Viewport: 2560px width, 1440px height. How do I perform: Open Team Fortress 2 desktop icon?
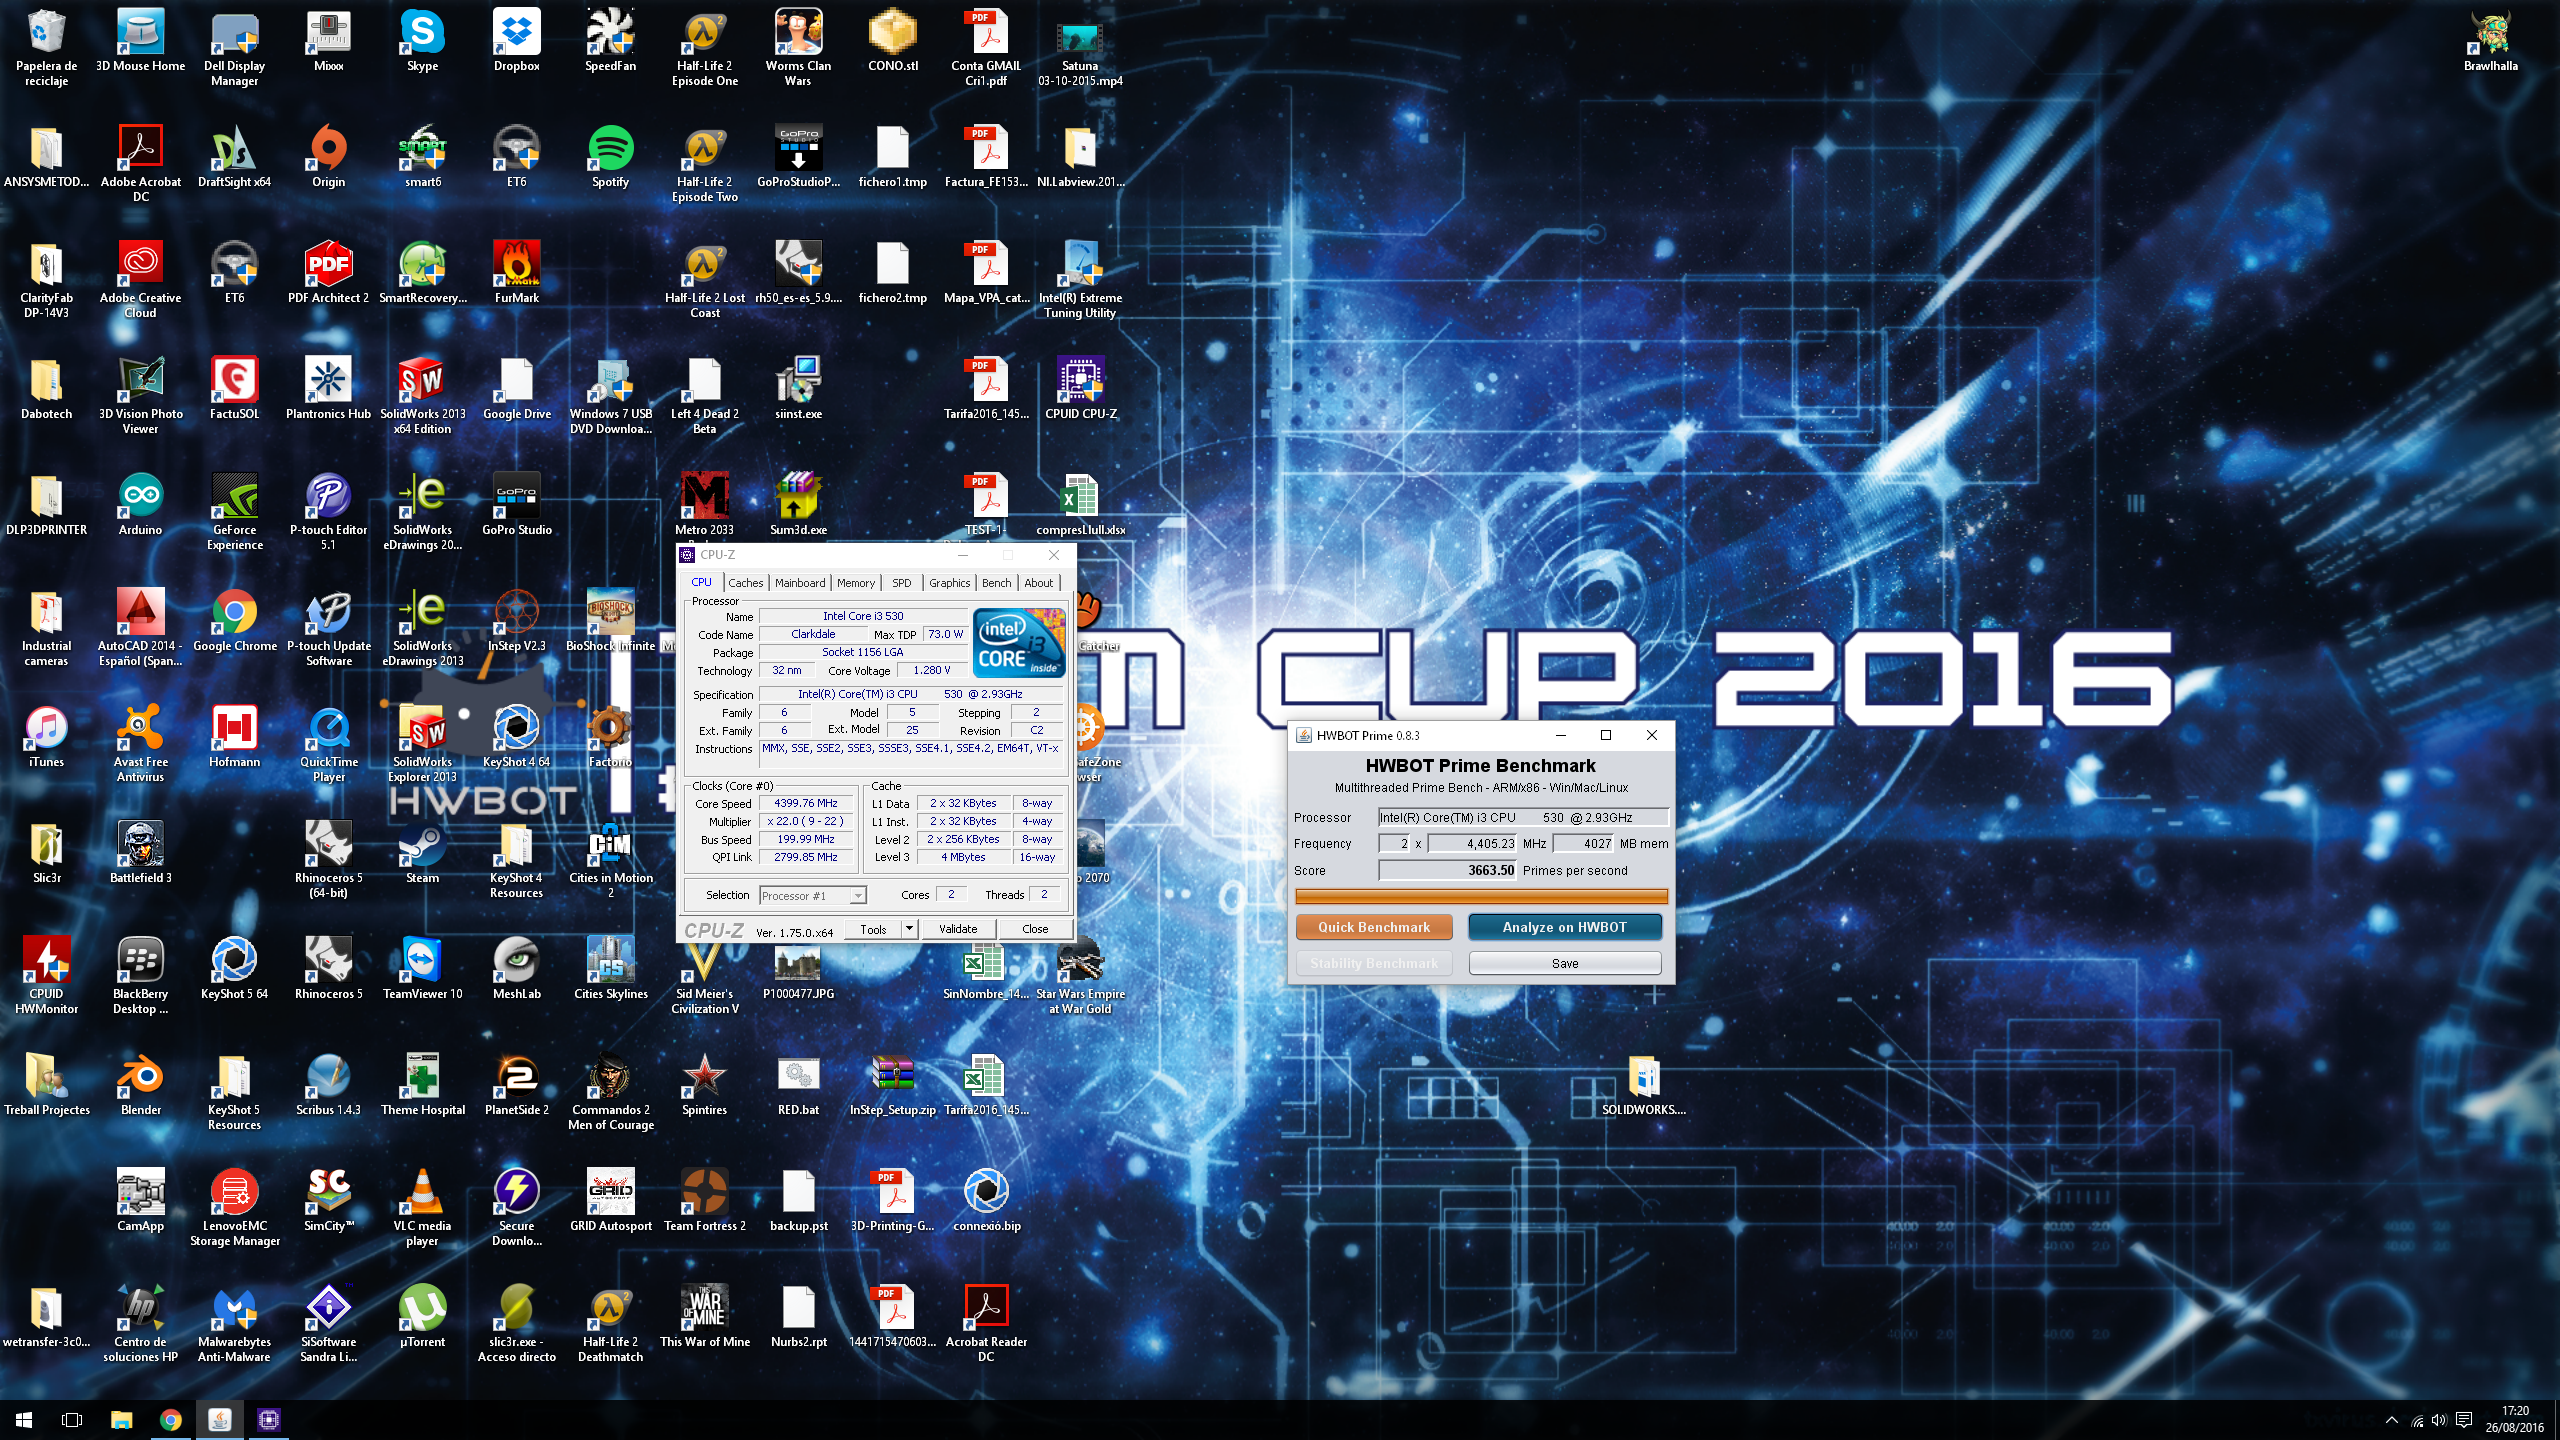704,1201
